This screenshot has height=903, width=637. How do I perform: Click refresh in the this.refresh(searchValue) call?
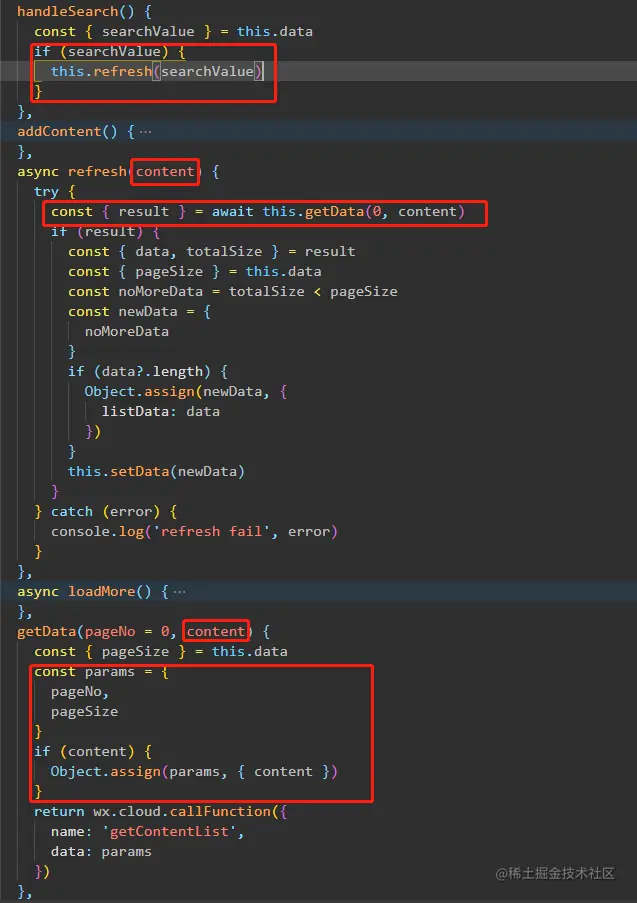123,71
